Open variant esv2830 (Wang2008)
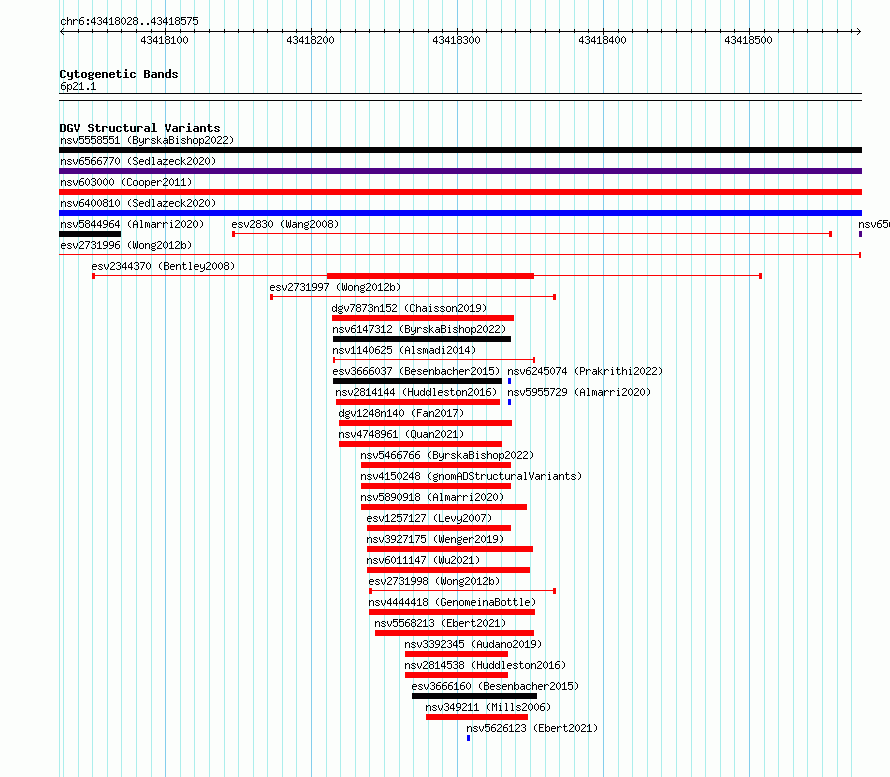Image resolution: width=890 pixels, height=777 pixels. tap(285, 224)
